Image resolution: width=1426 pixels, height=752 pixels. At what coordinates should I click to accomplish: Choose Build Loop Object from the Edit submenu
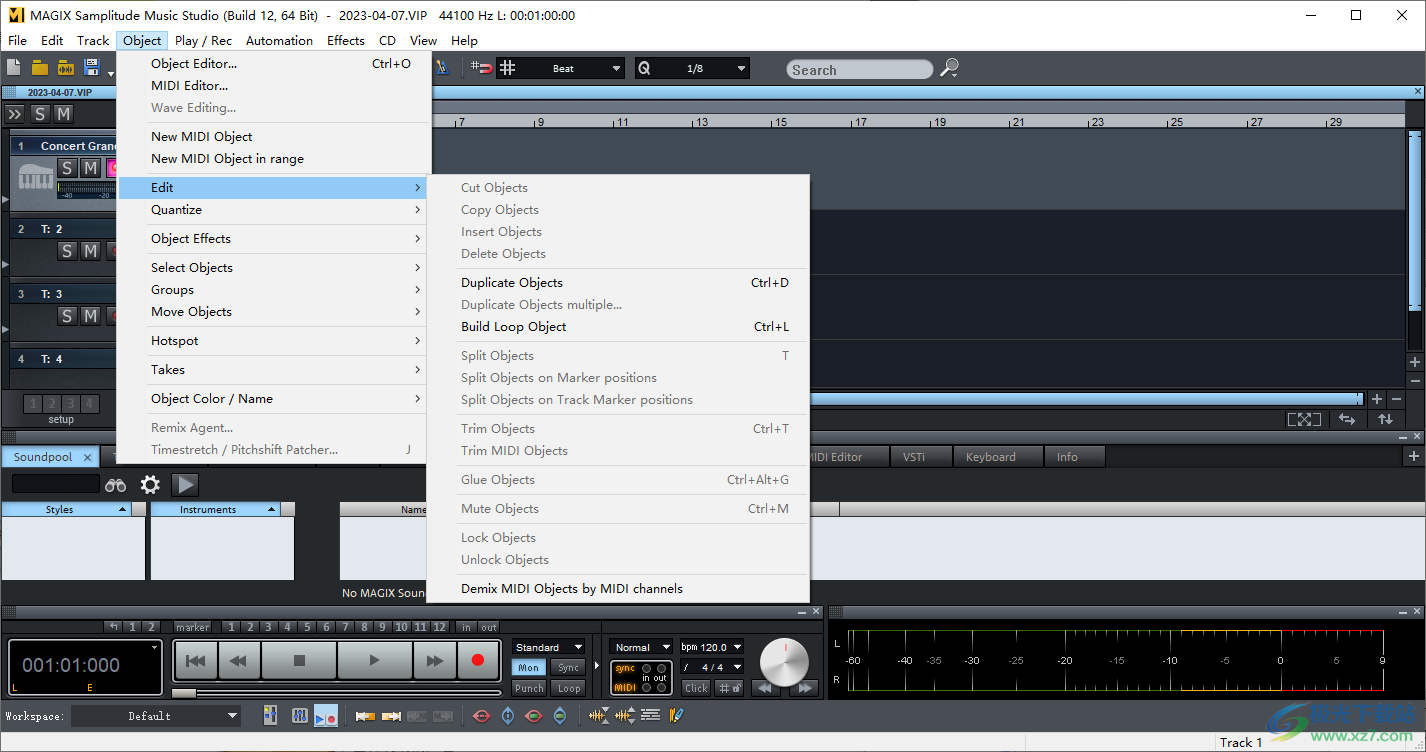tap(513, 327)
